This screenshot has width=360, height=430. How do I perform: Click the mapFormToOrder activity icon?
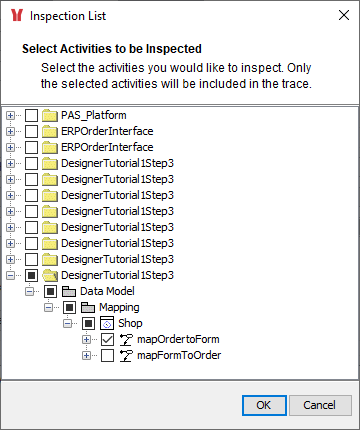pyautogui.click(x=126, y=355)
